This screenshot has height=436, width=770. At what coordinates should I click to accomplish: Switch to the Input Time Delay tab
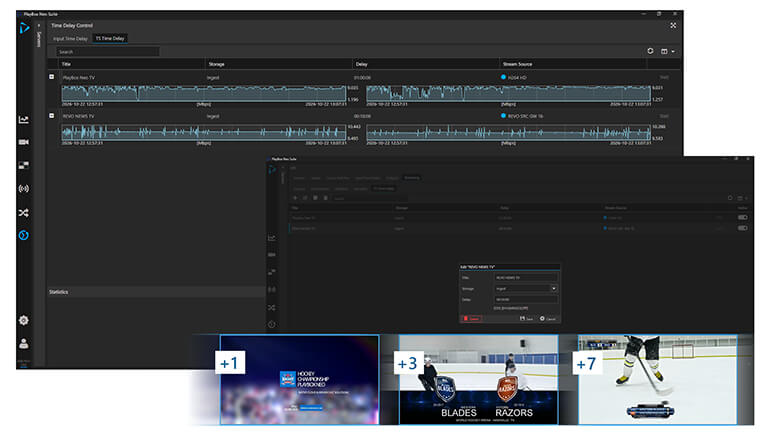tap(70, 38)
